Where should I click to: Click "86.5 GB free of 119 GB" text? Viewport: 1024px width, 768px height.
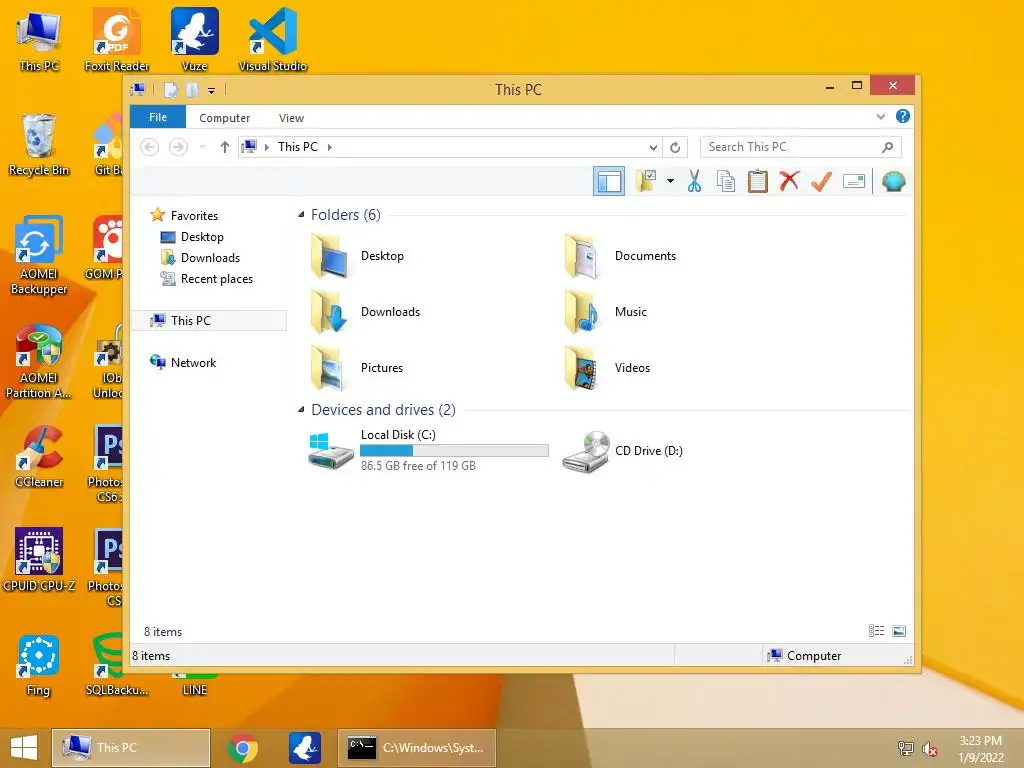pos(418,466)
